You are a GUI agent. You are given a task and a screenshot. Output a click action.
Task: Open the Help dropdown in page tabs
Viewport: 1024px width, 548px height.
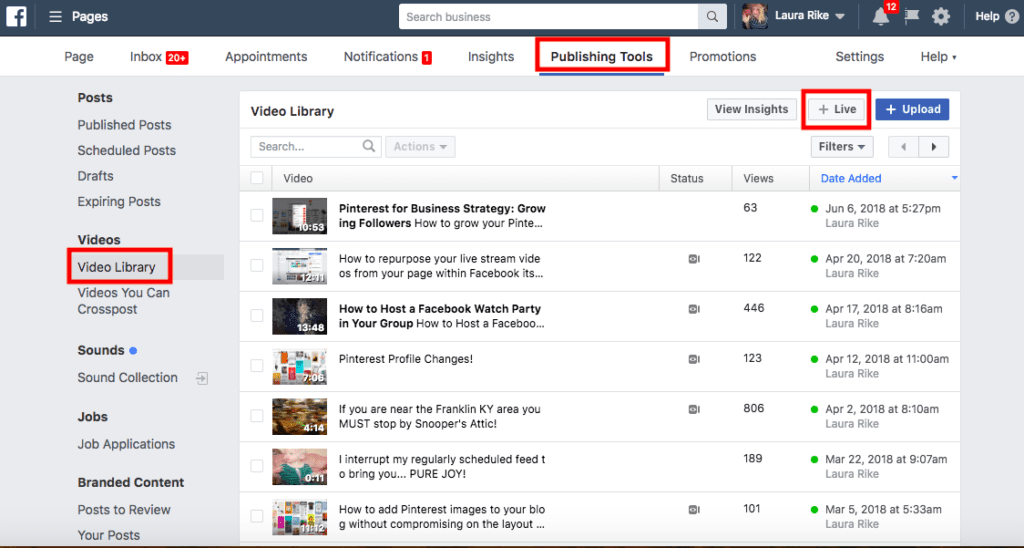pos(938,57)
